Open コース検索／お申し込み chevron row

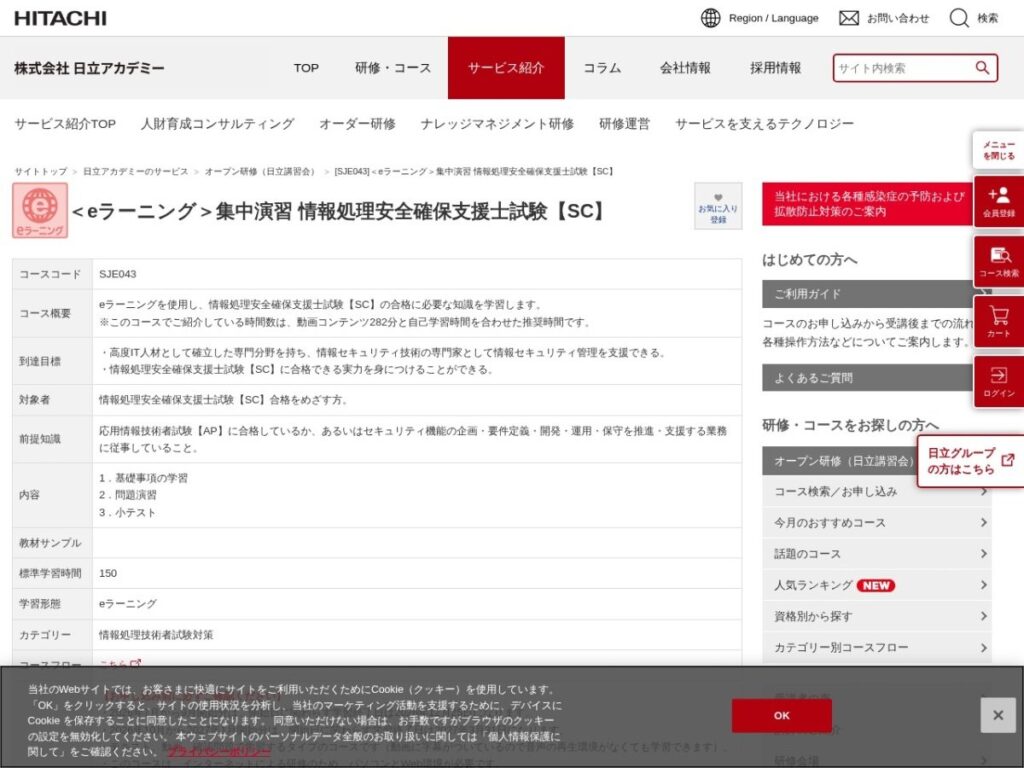pos(877,491)
